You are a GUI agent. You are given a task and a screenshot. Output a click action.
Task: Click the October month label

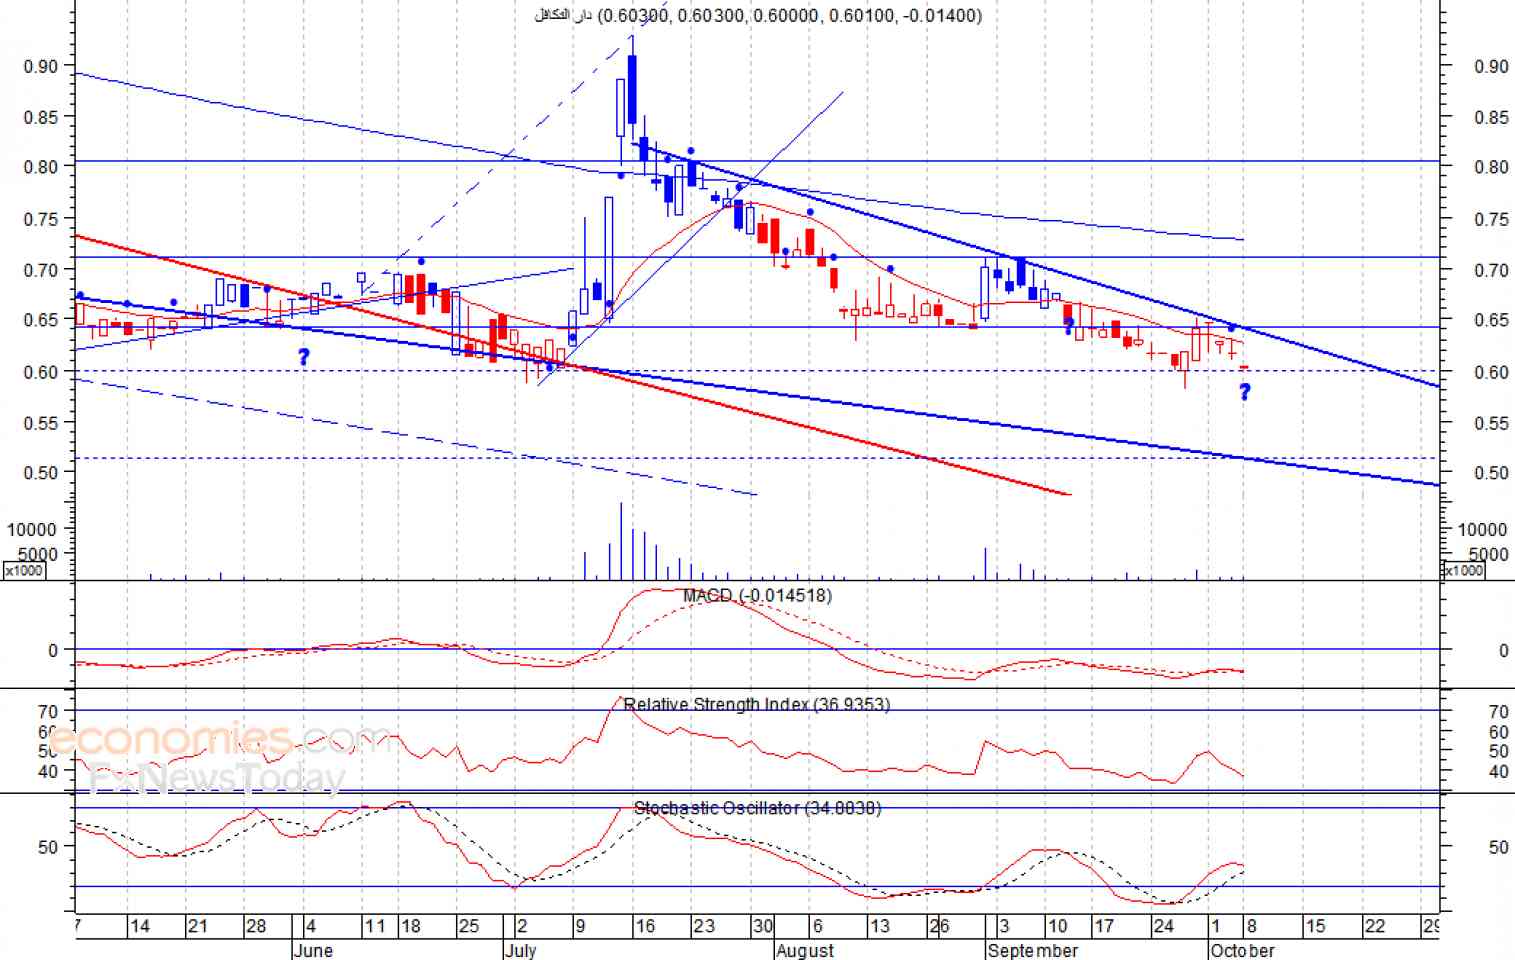click(1242, 950)
